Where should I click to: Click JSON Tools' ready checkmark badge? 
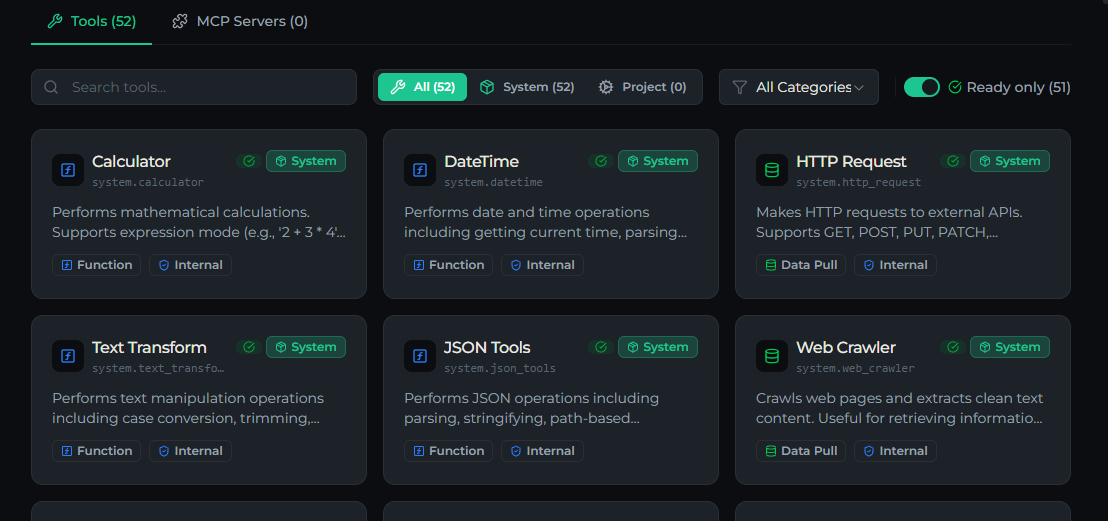tap(601, 347)
